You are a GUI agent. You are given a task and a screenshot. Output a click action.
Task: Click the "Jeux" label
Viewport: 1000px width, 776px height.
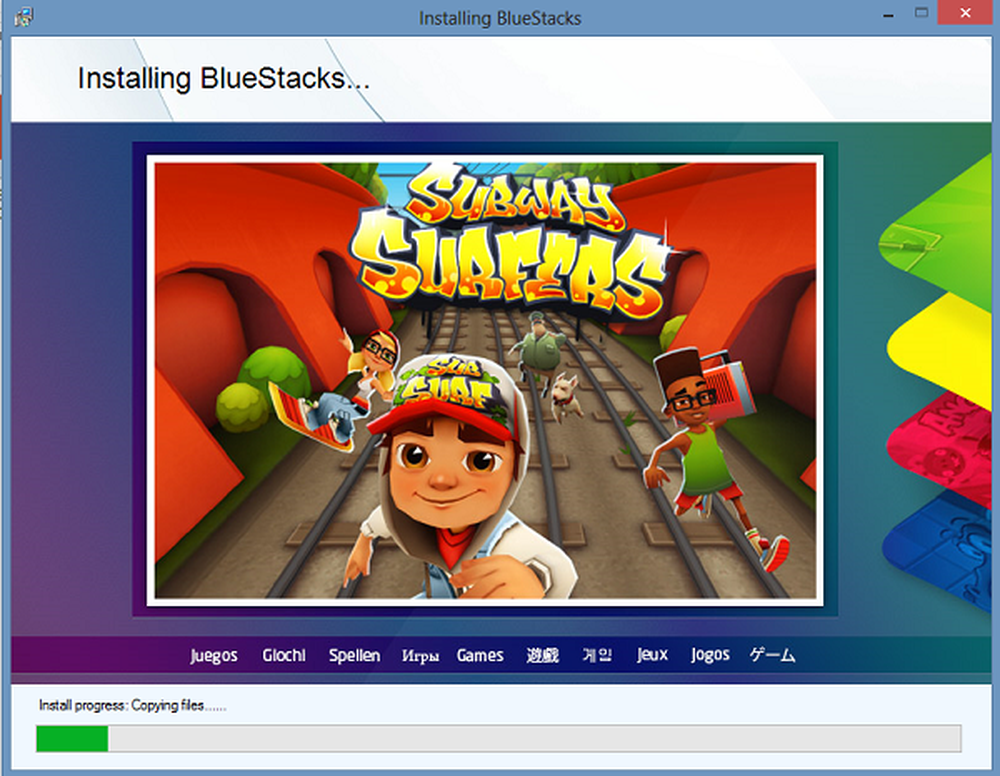tap(652, 655)
